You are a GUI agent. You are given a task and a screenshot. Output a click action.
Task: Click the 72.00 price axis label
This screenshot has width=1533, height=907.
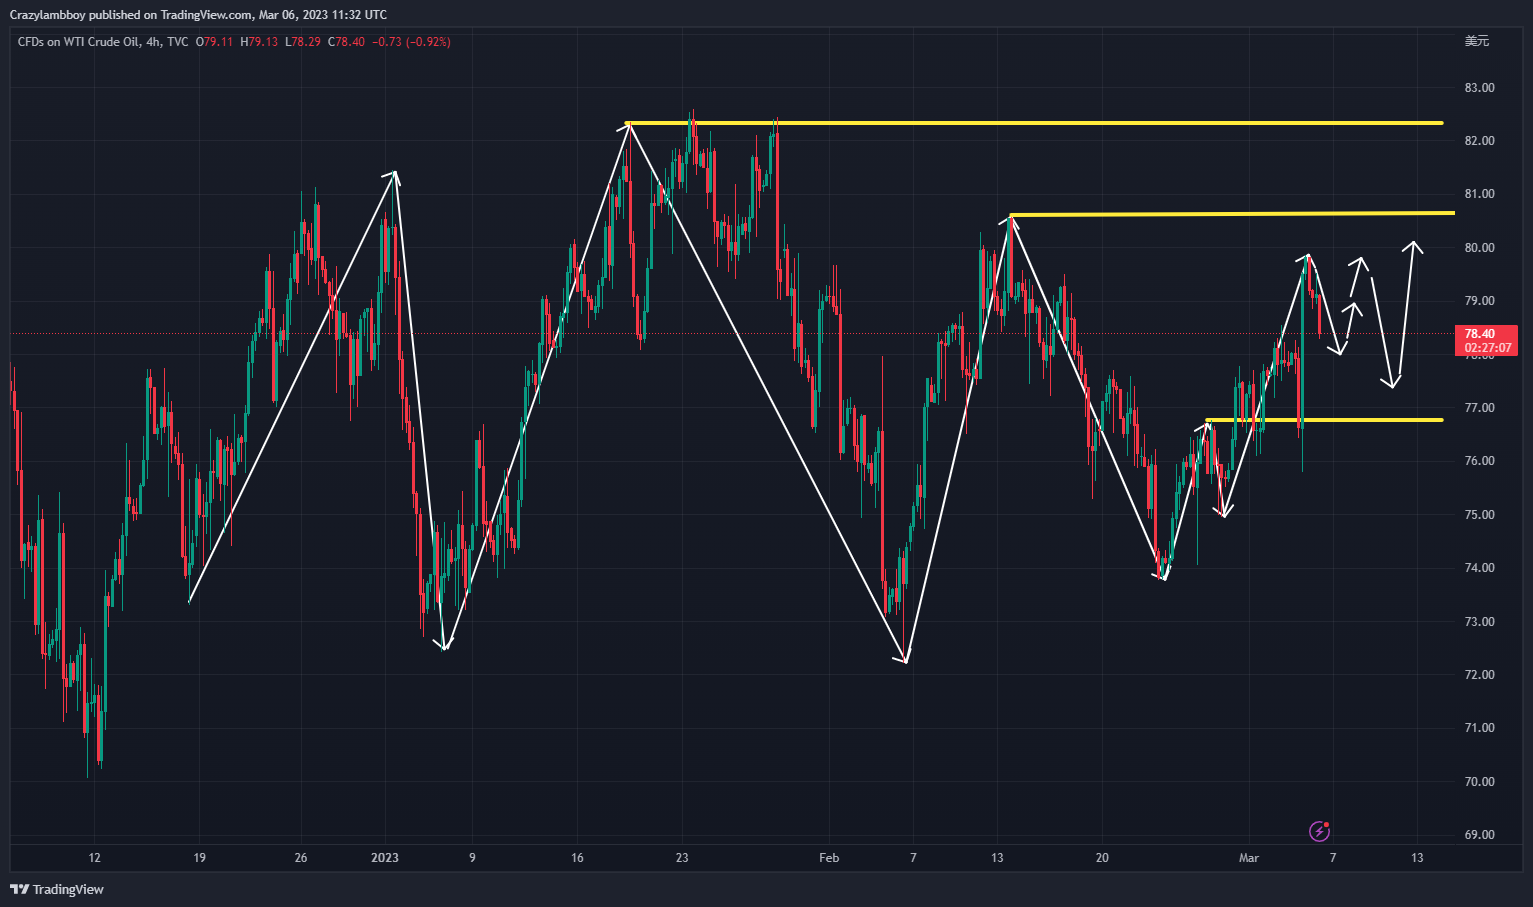coord(1479,675)
